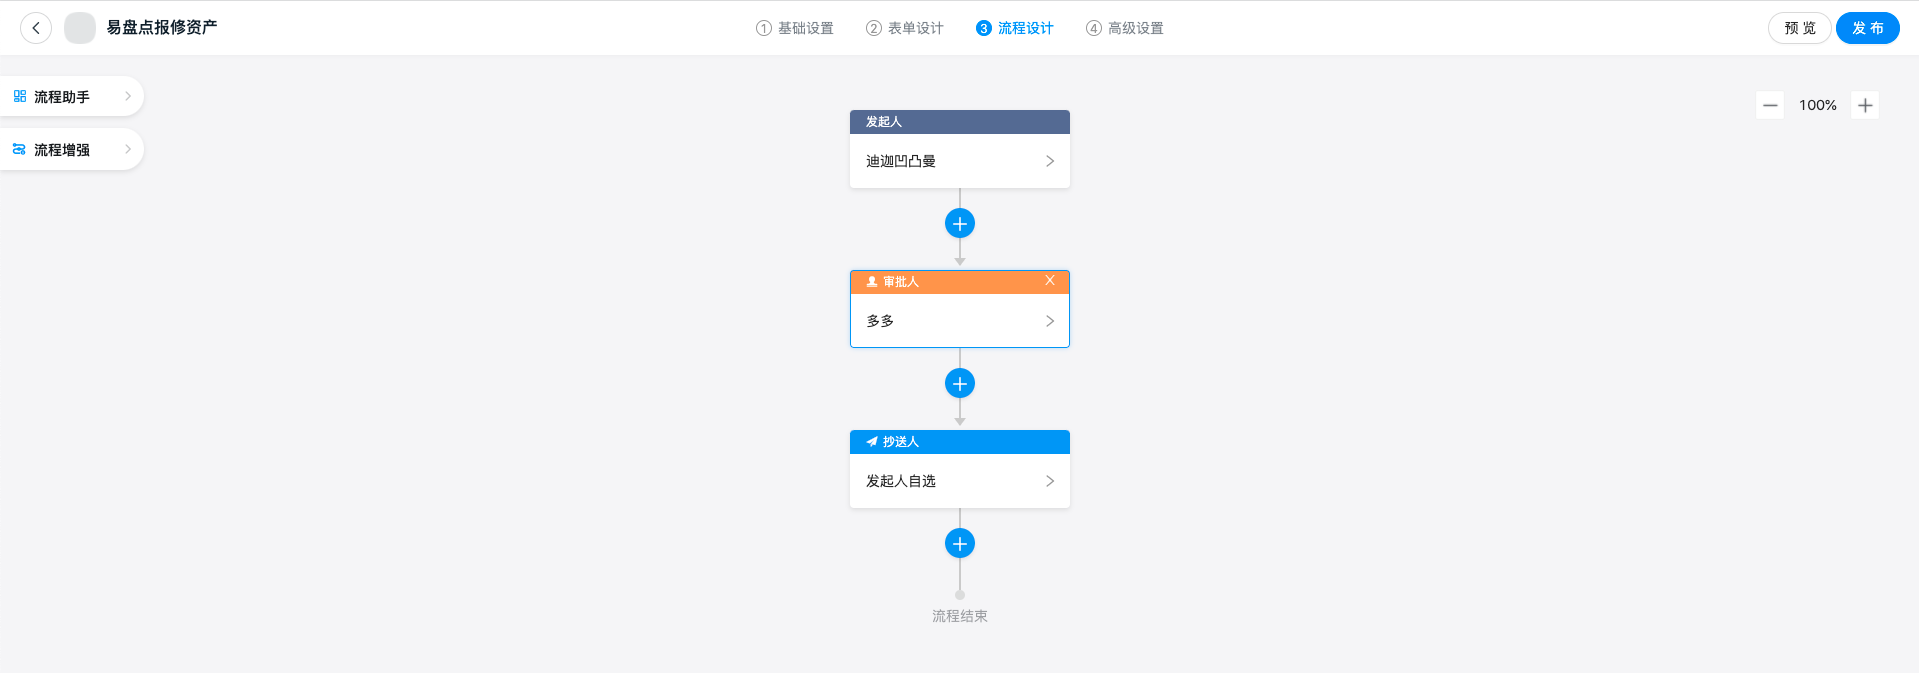Open 发起人 node 迪迦凹凸曼 settings

(x=960, y=161)
